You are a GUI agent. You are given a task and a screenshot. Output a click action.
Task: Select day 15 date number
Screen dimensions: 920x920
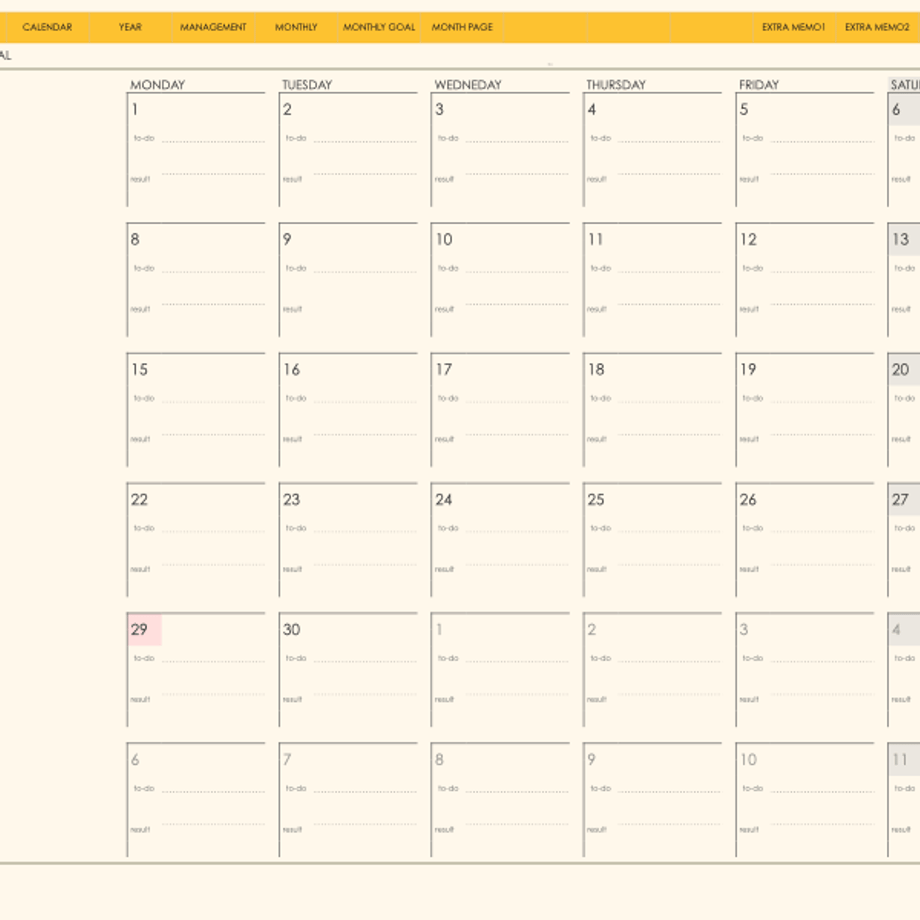(x=139, y=370)
